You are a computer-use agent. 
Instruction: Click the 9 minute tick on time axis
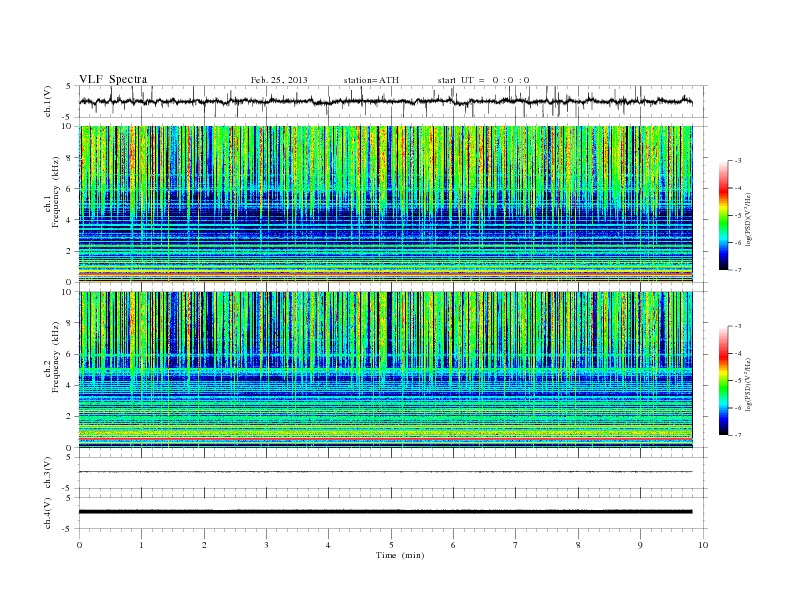coord(640,545)
